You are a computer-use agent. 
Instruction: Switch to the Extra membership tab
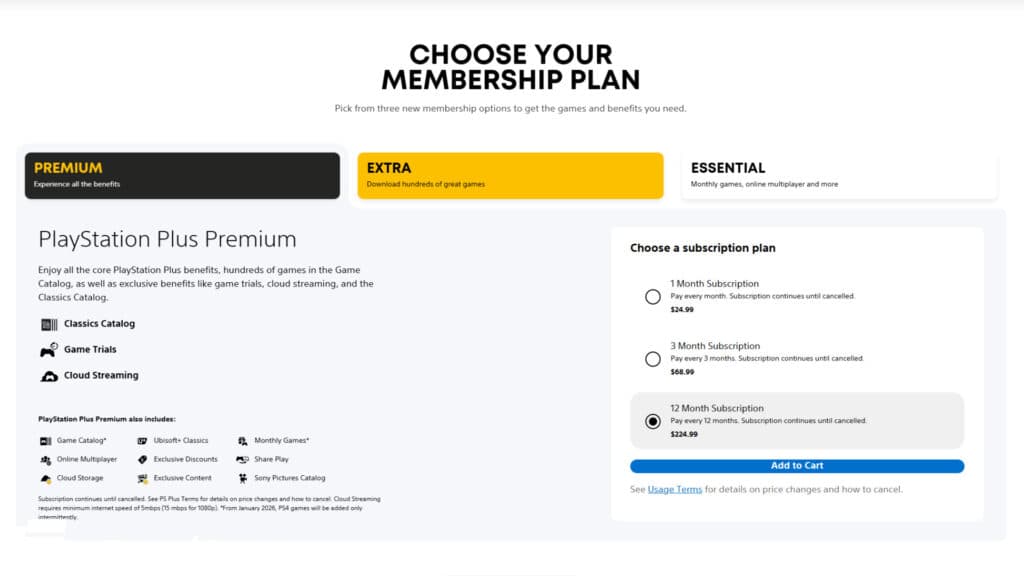510,175
